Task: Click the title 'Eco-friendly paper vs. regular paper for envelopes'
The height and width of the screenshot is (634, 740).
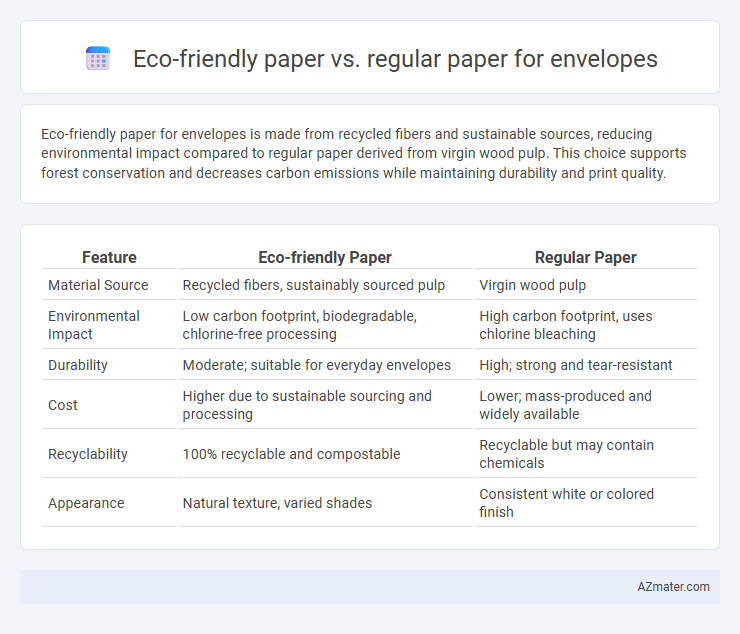Action: coord(395,59)
